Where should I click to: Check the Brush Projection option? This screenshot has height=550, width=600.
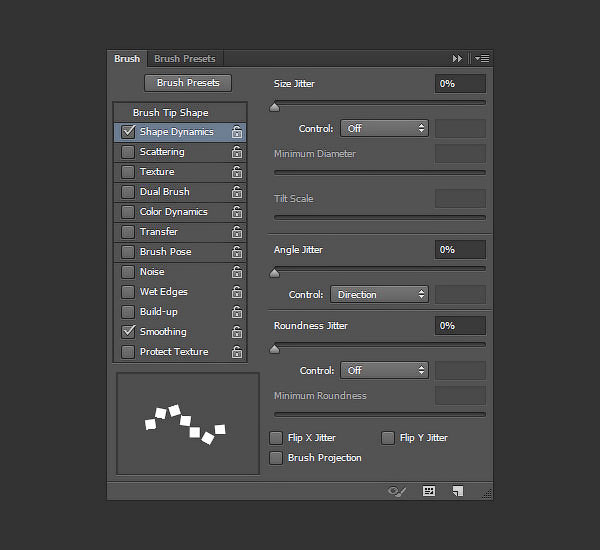[x=276, y=458]
